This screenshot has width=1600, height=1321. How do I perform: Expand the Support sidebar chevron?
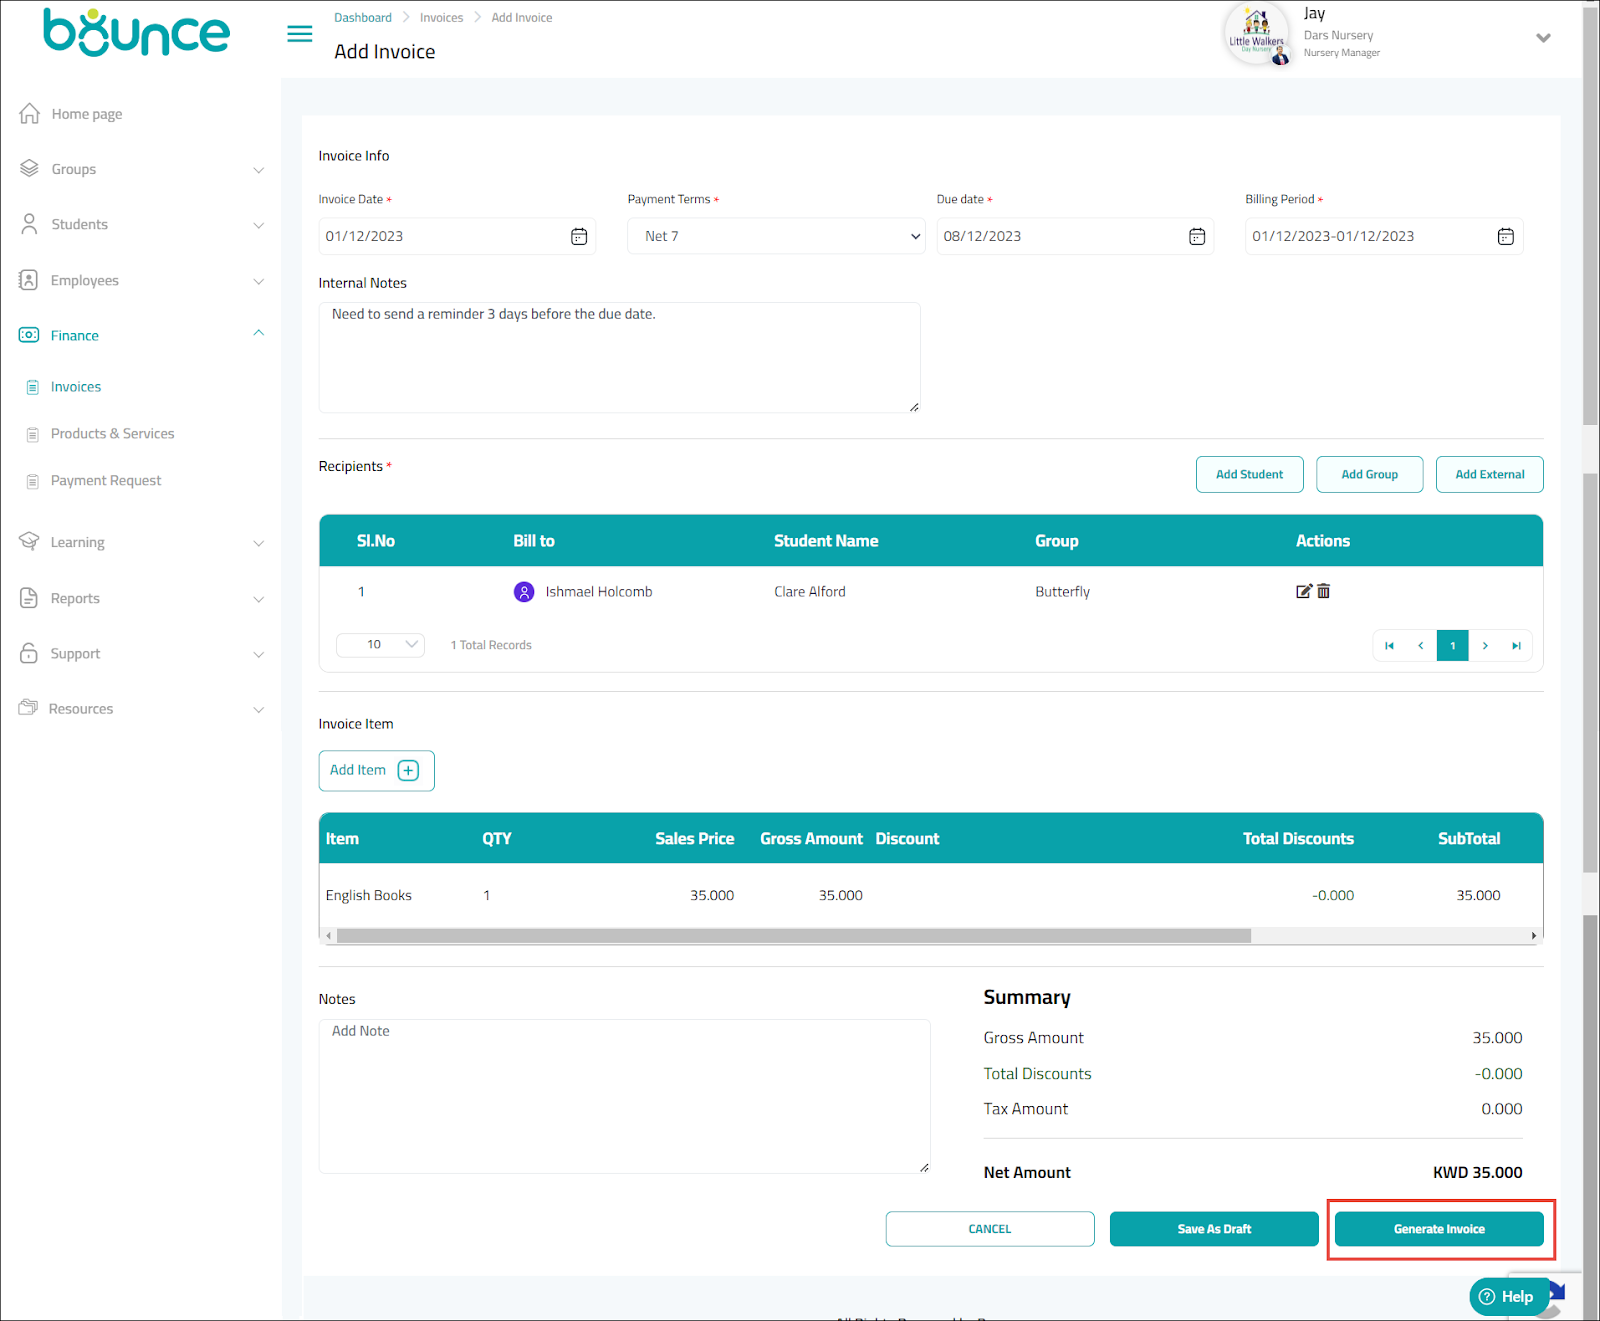(x=259, y=654)
